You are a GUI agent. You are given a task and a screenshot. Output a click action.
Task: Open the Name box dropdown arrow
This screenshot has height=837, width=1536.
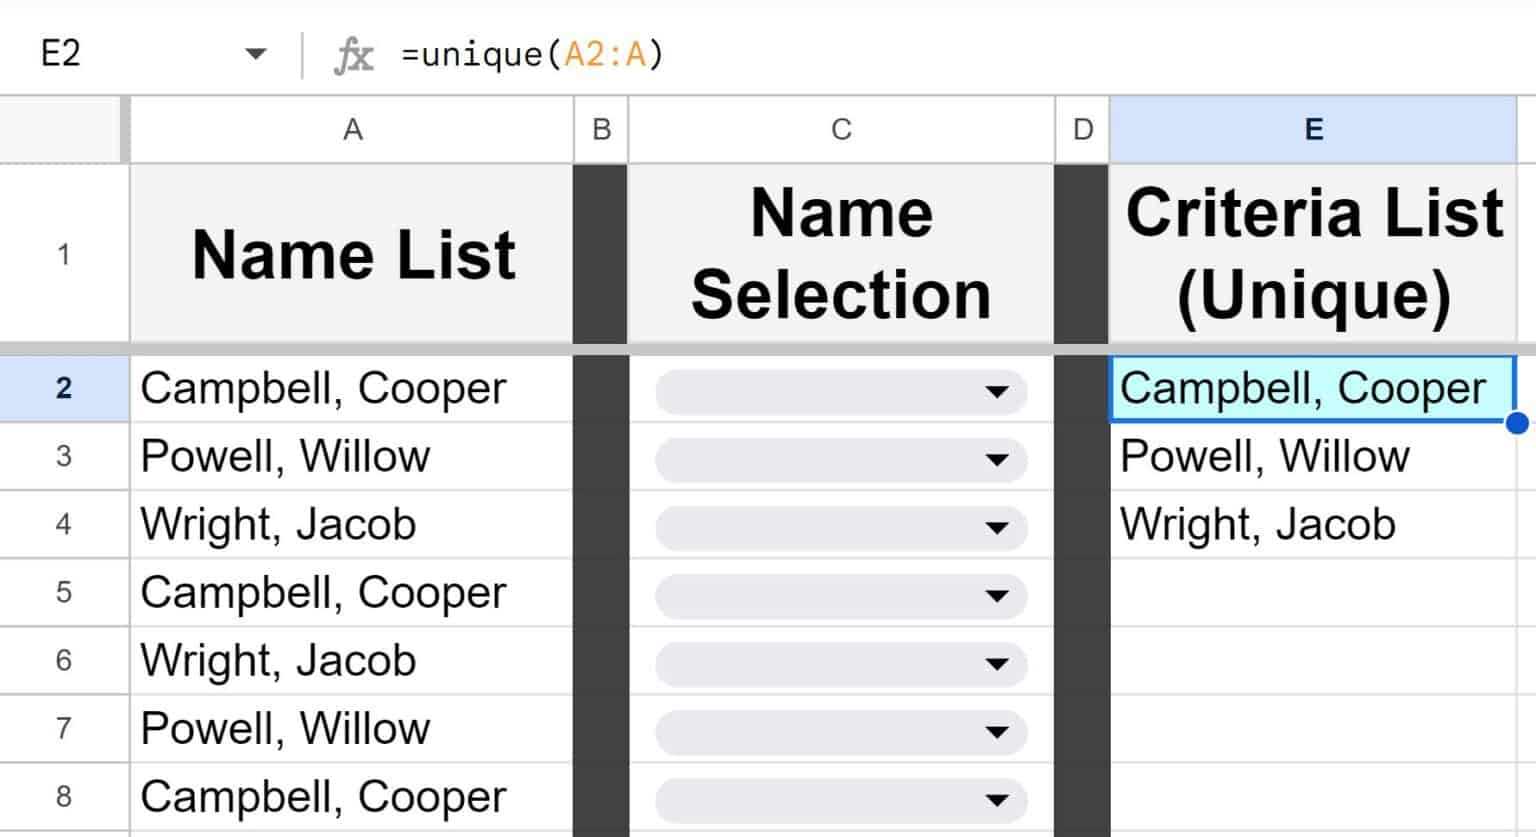(x=256, y=53)
